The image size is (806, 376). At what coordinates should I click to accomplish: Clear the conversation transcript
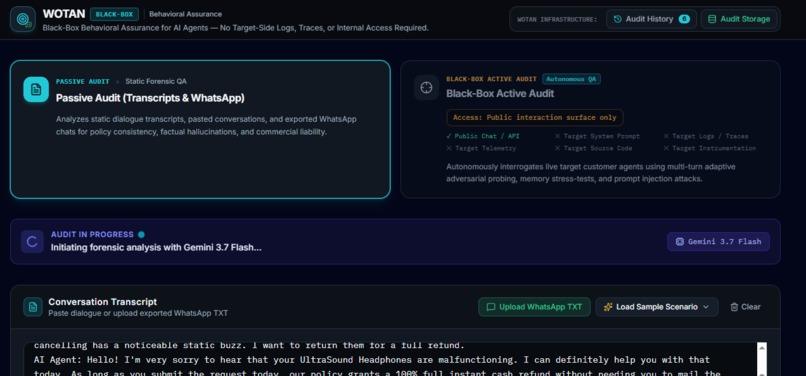pos(745,307)
